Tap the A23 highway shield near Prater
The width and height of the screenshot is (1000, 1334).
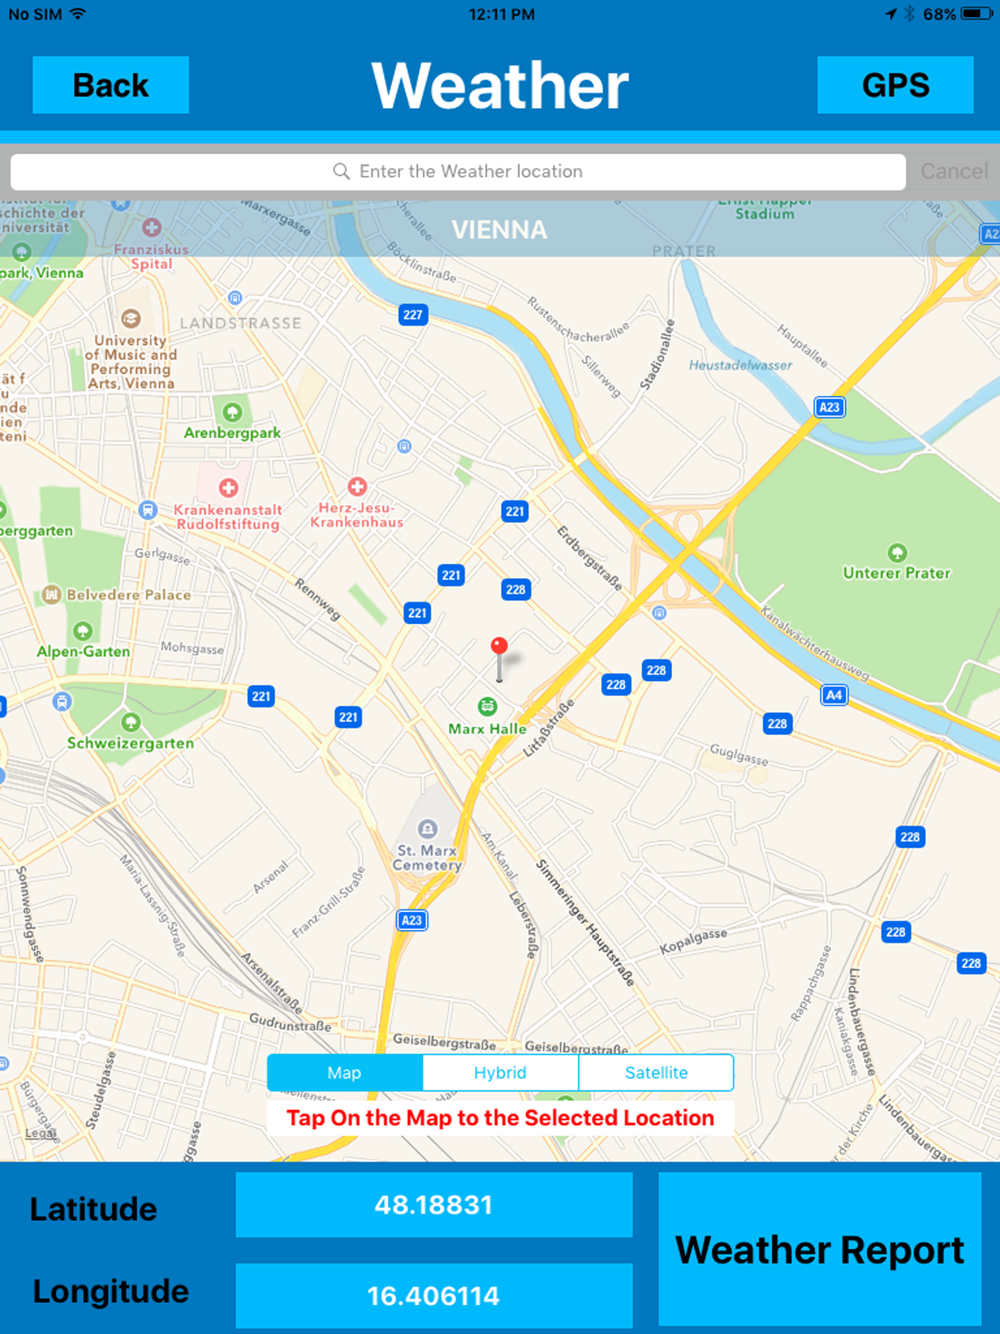tap(829, 407)
